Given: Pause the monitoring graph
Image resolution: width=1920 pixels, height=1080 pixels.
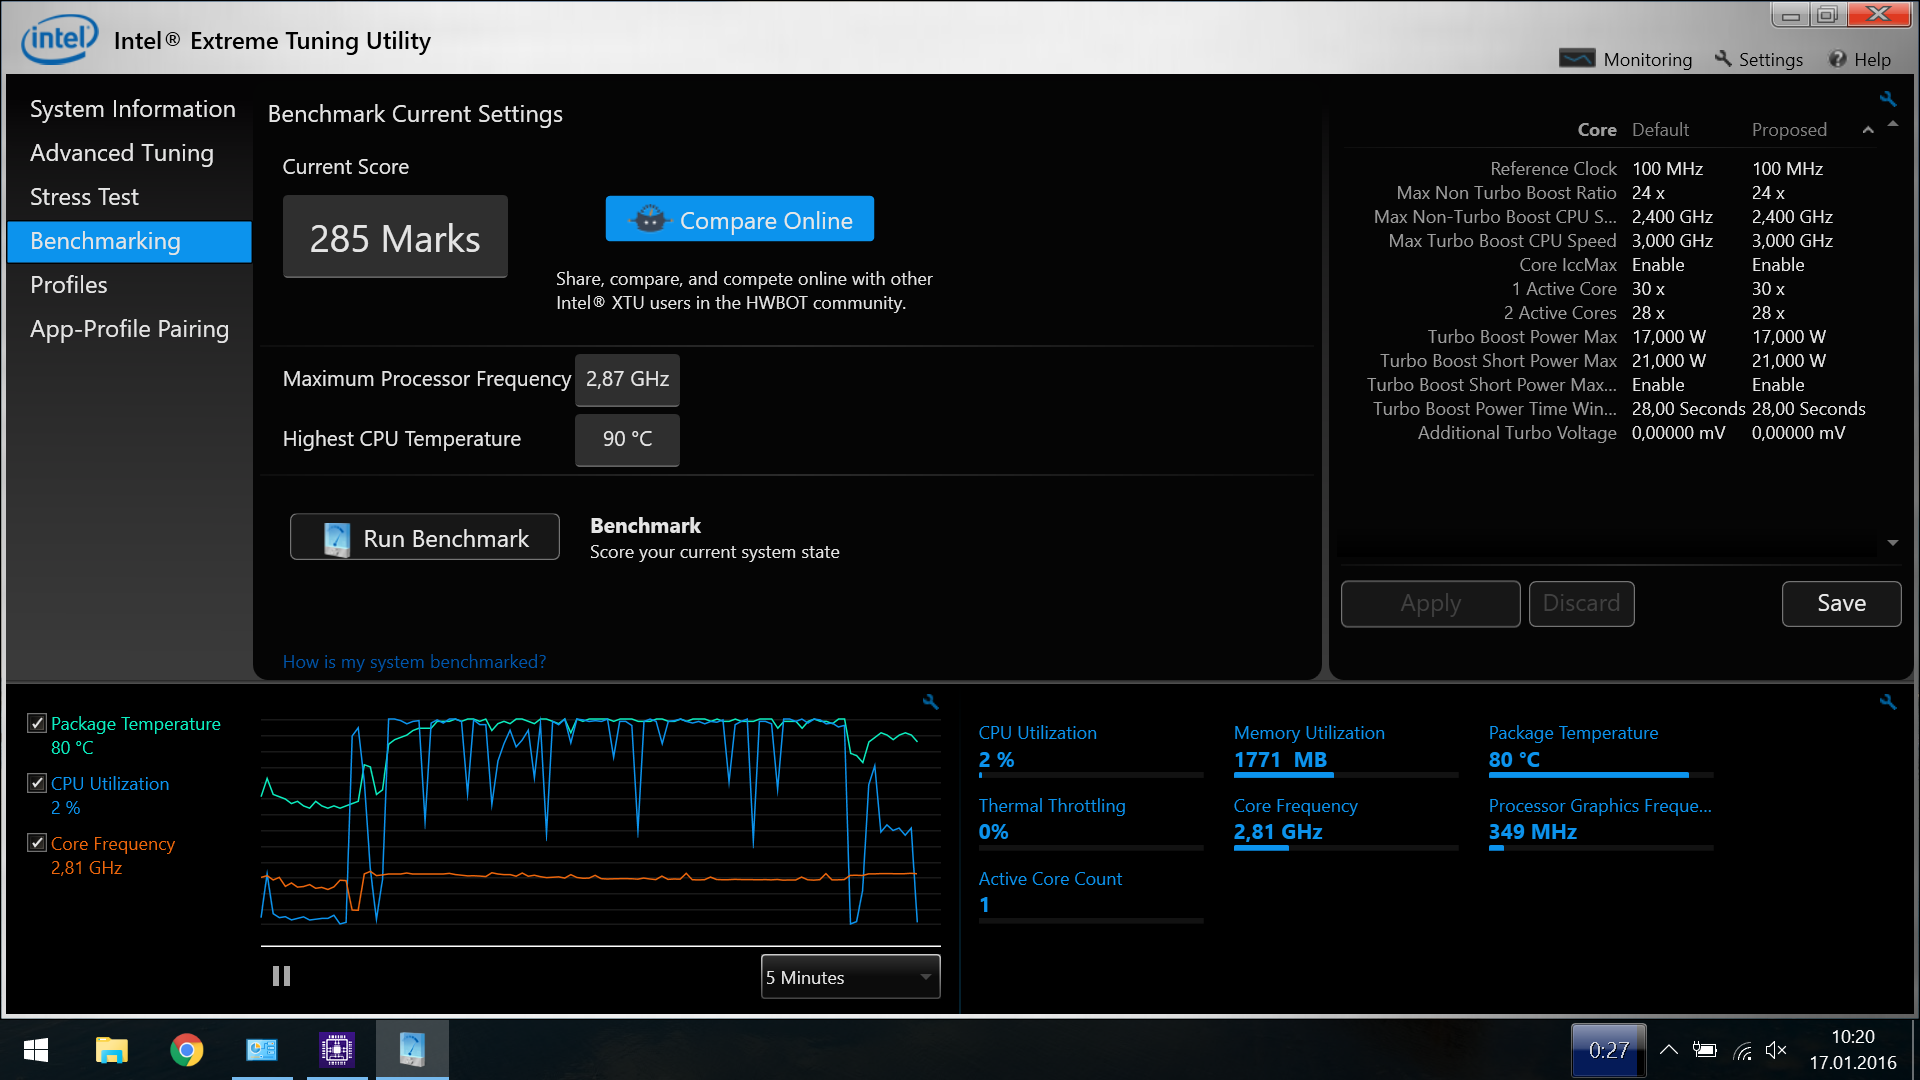Looking at the screenshot, I should point(281,976).
